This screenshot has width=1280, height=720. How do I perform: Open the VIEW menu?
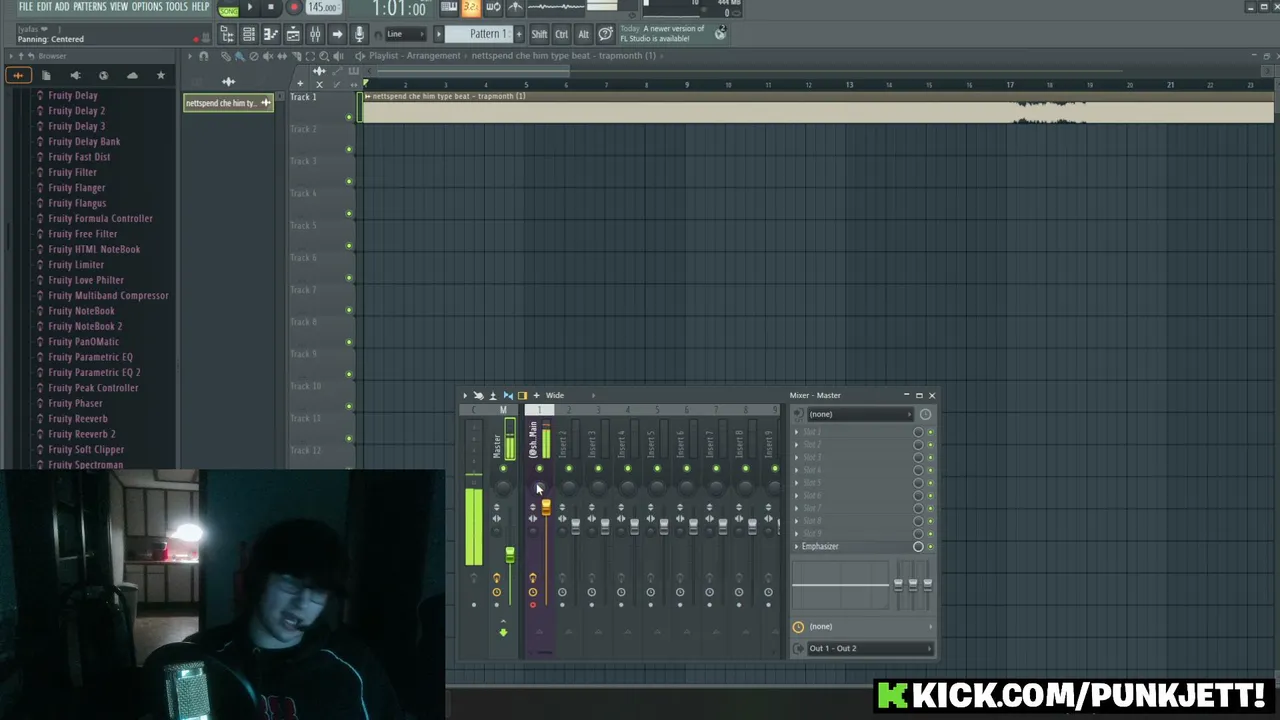[119, 7]
